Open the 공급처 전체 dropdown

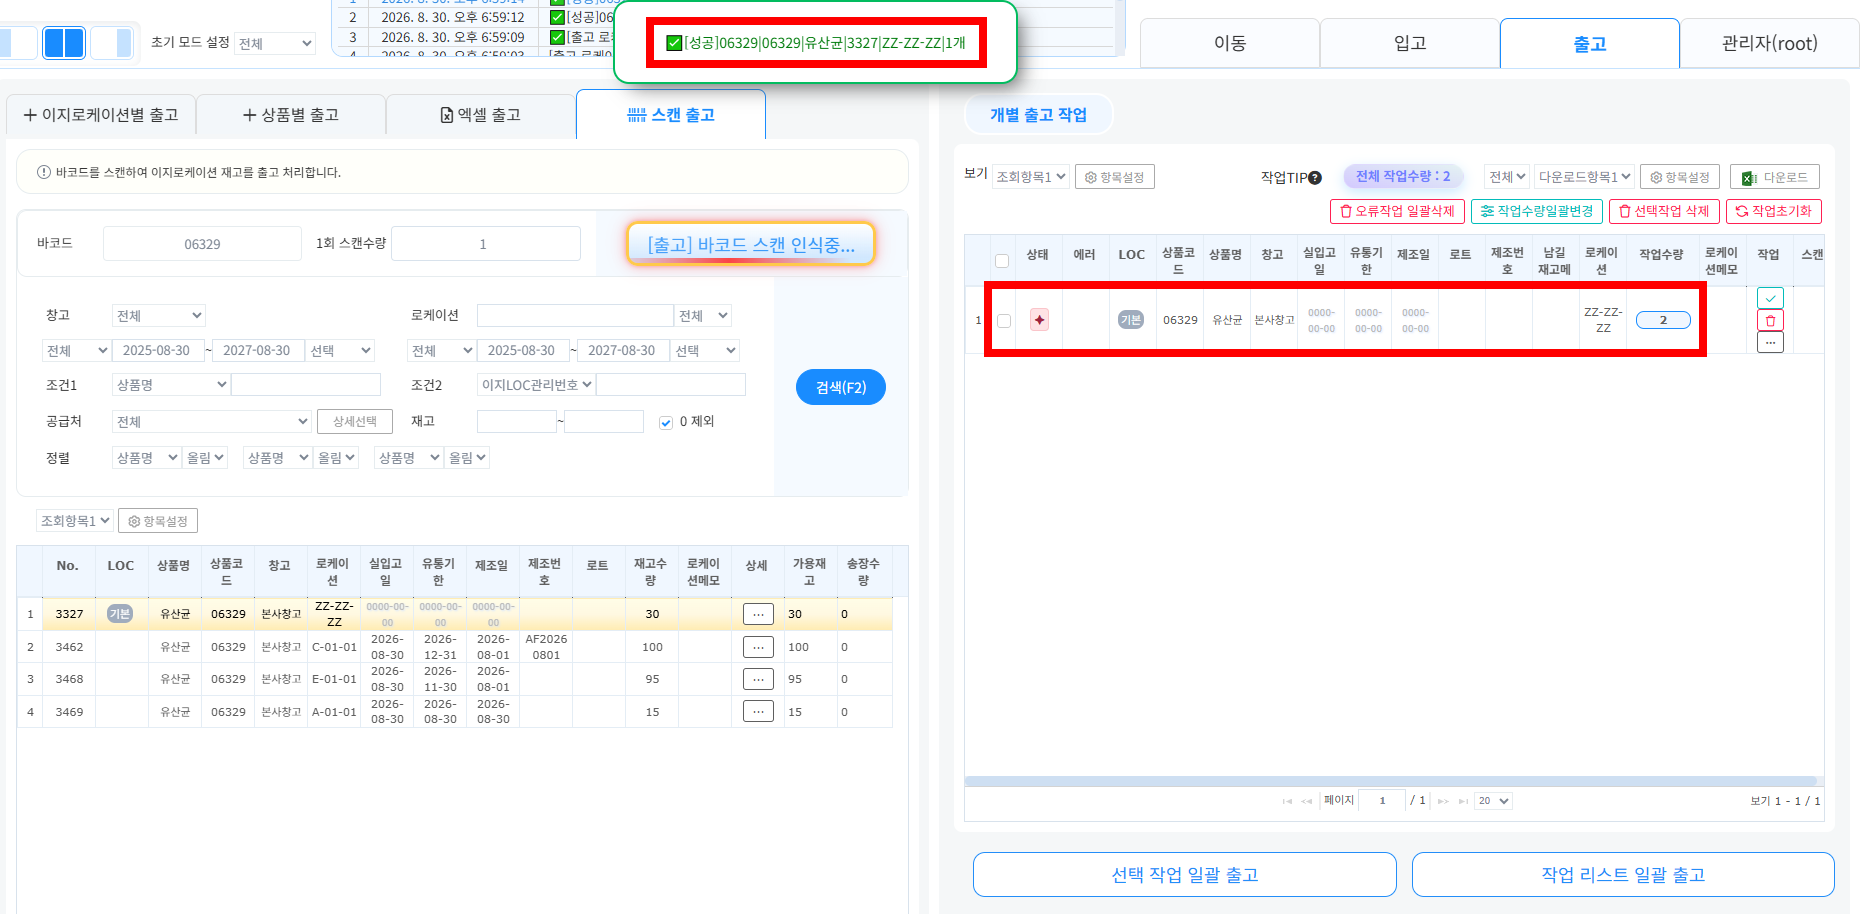tap(212, 422)
